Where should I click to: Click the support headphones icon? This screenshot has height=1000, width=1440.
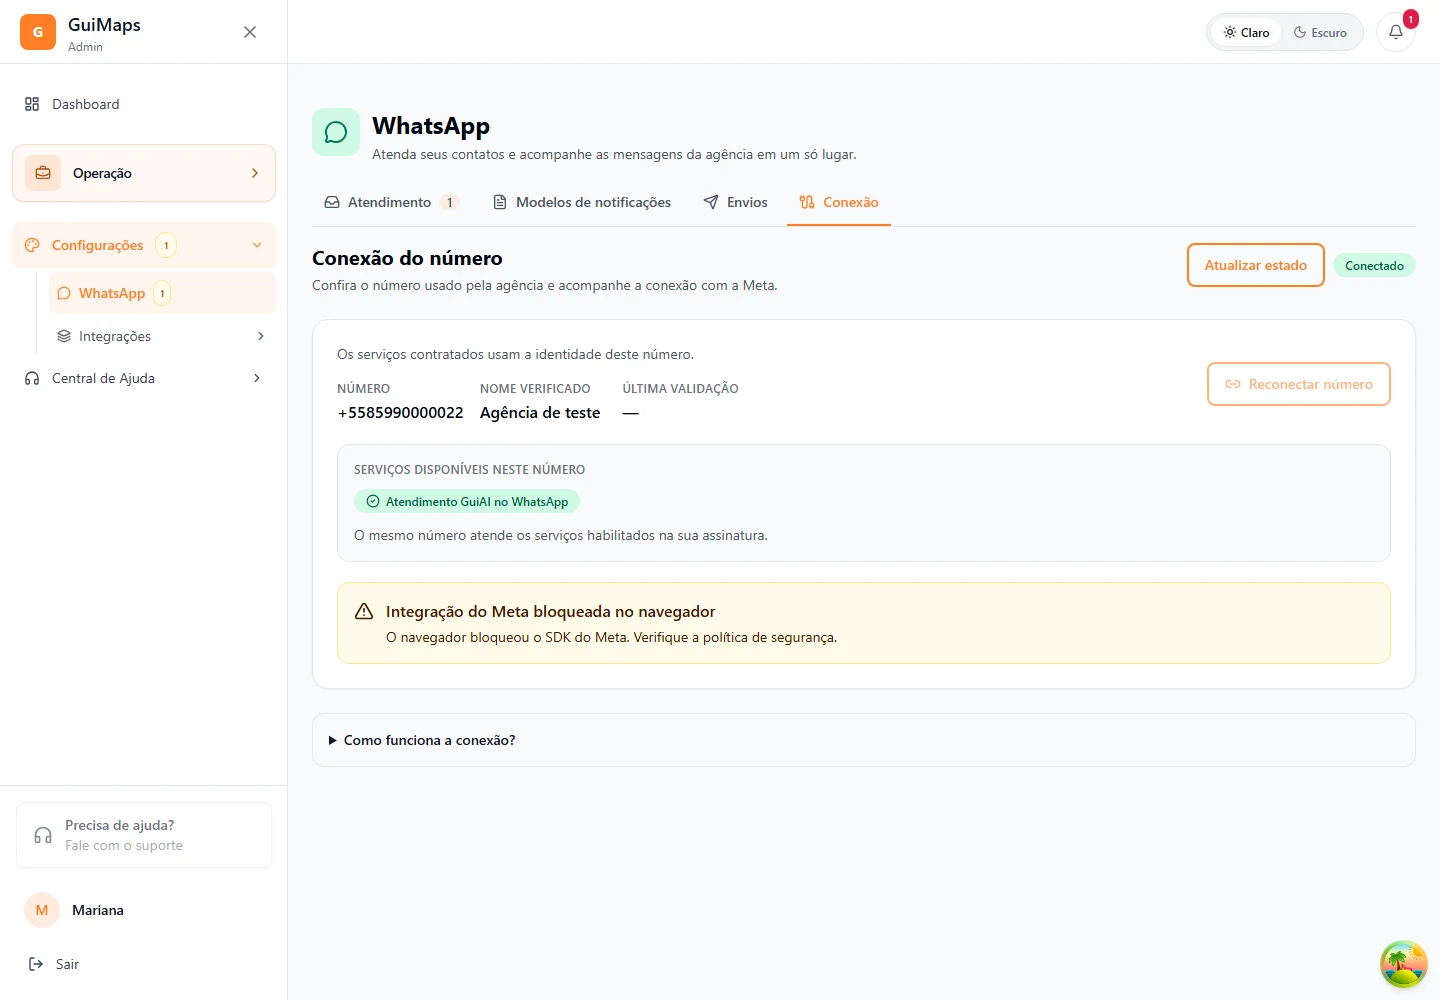43,835
